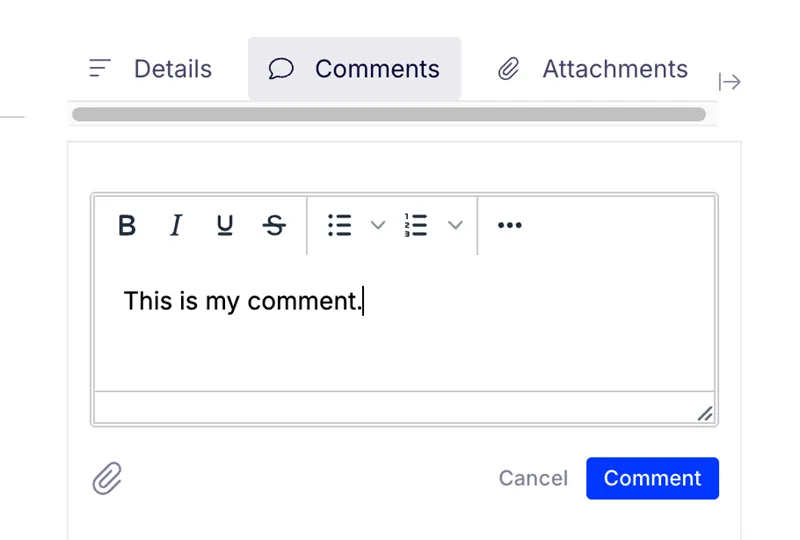This screenshot has height=540, width=800.
Task: Insert a bulleted list
Action: coord(340,225)
